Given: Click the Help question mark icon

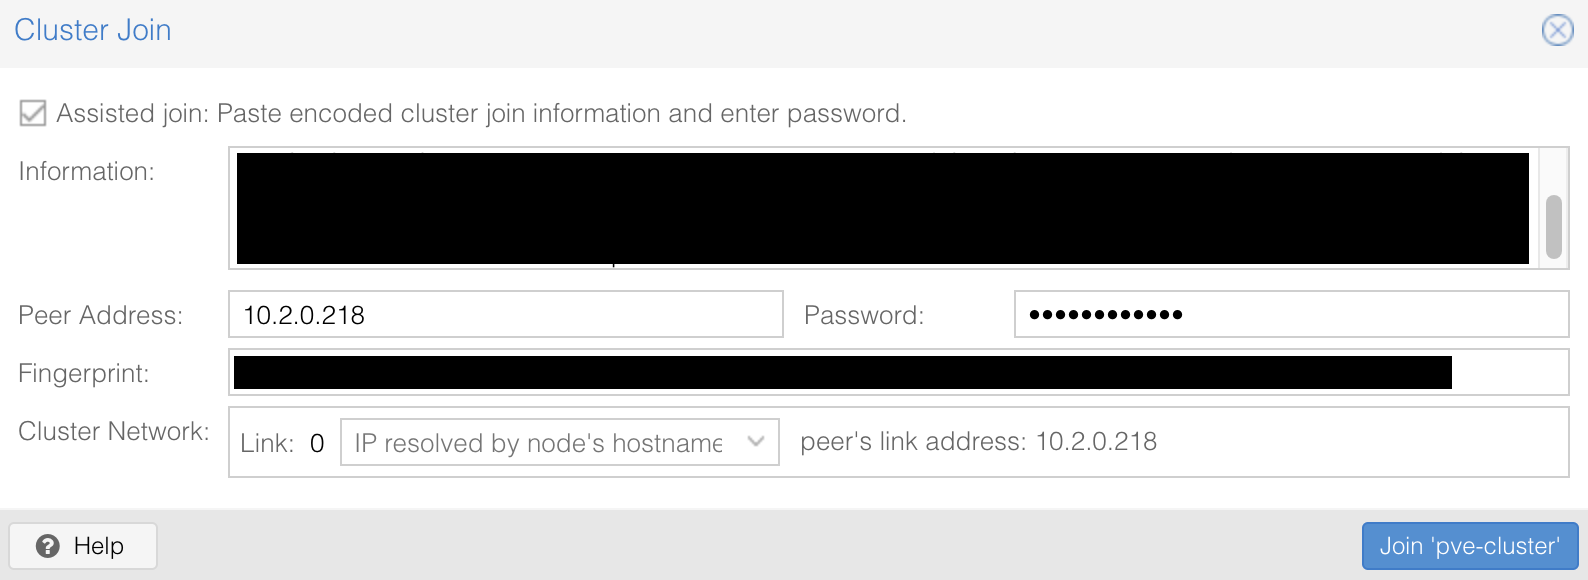Looking at the screenshot, I should pos(47,546).
